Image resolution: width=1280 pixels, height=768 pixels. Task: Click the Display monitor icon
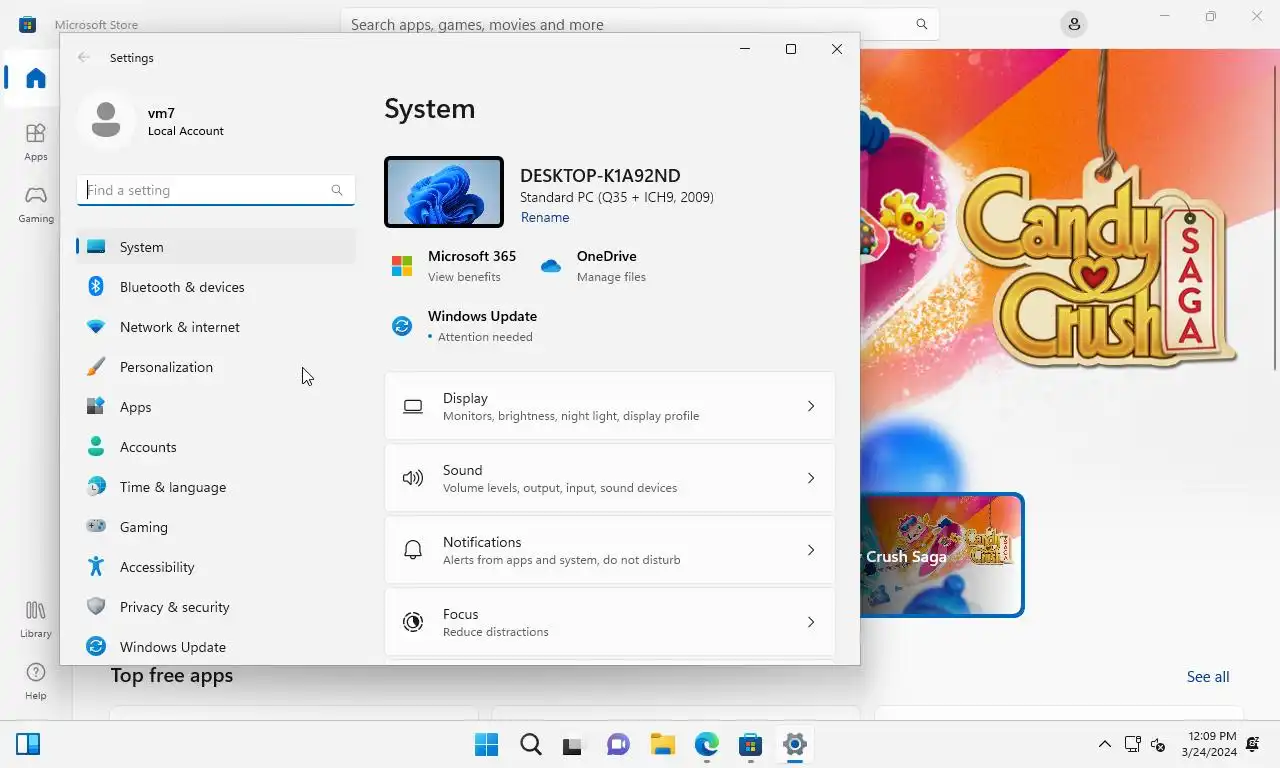pyautogui.click(x=413, y=406)
